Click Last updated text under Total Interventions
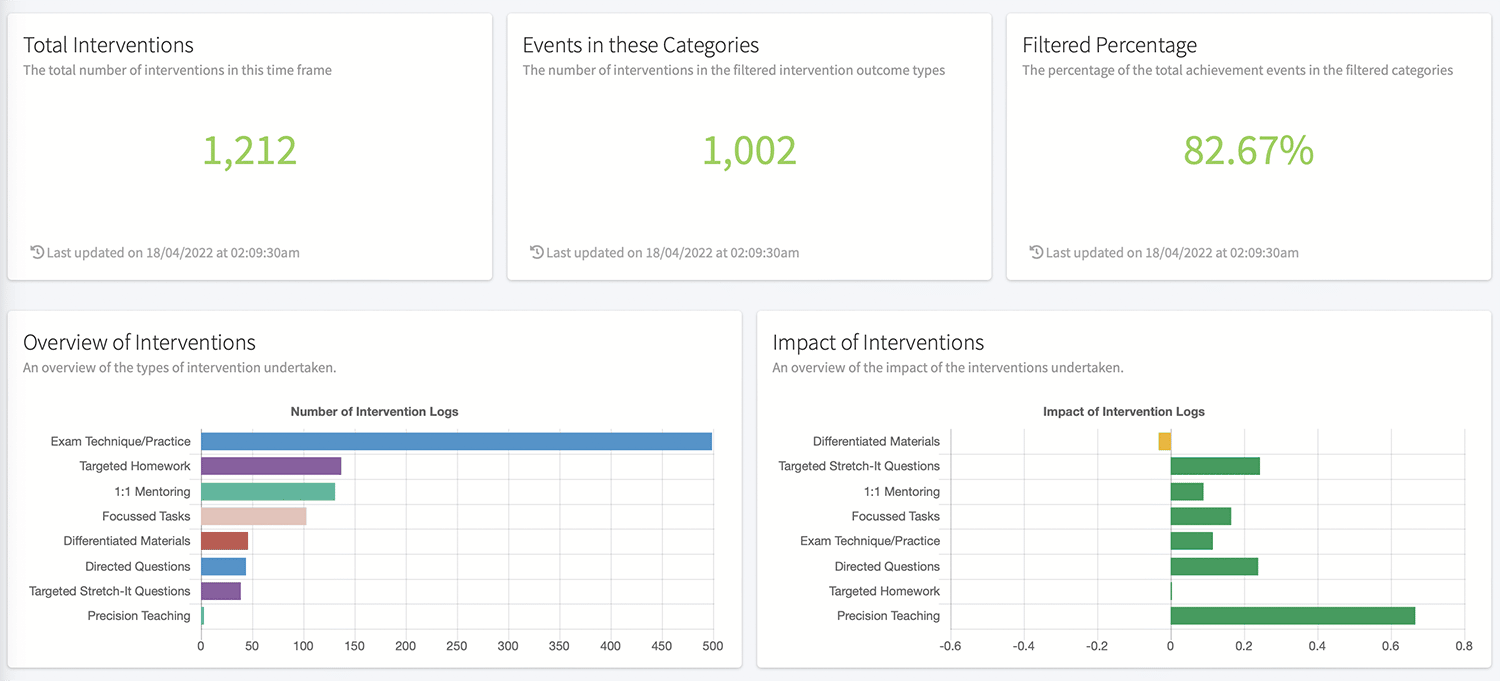The height and width of the screenshot is (681, 1500). pos(173,252)
